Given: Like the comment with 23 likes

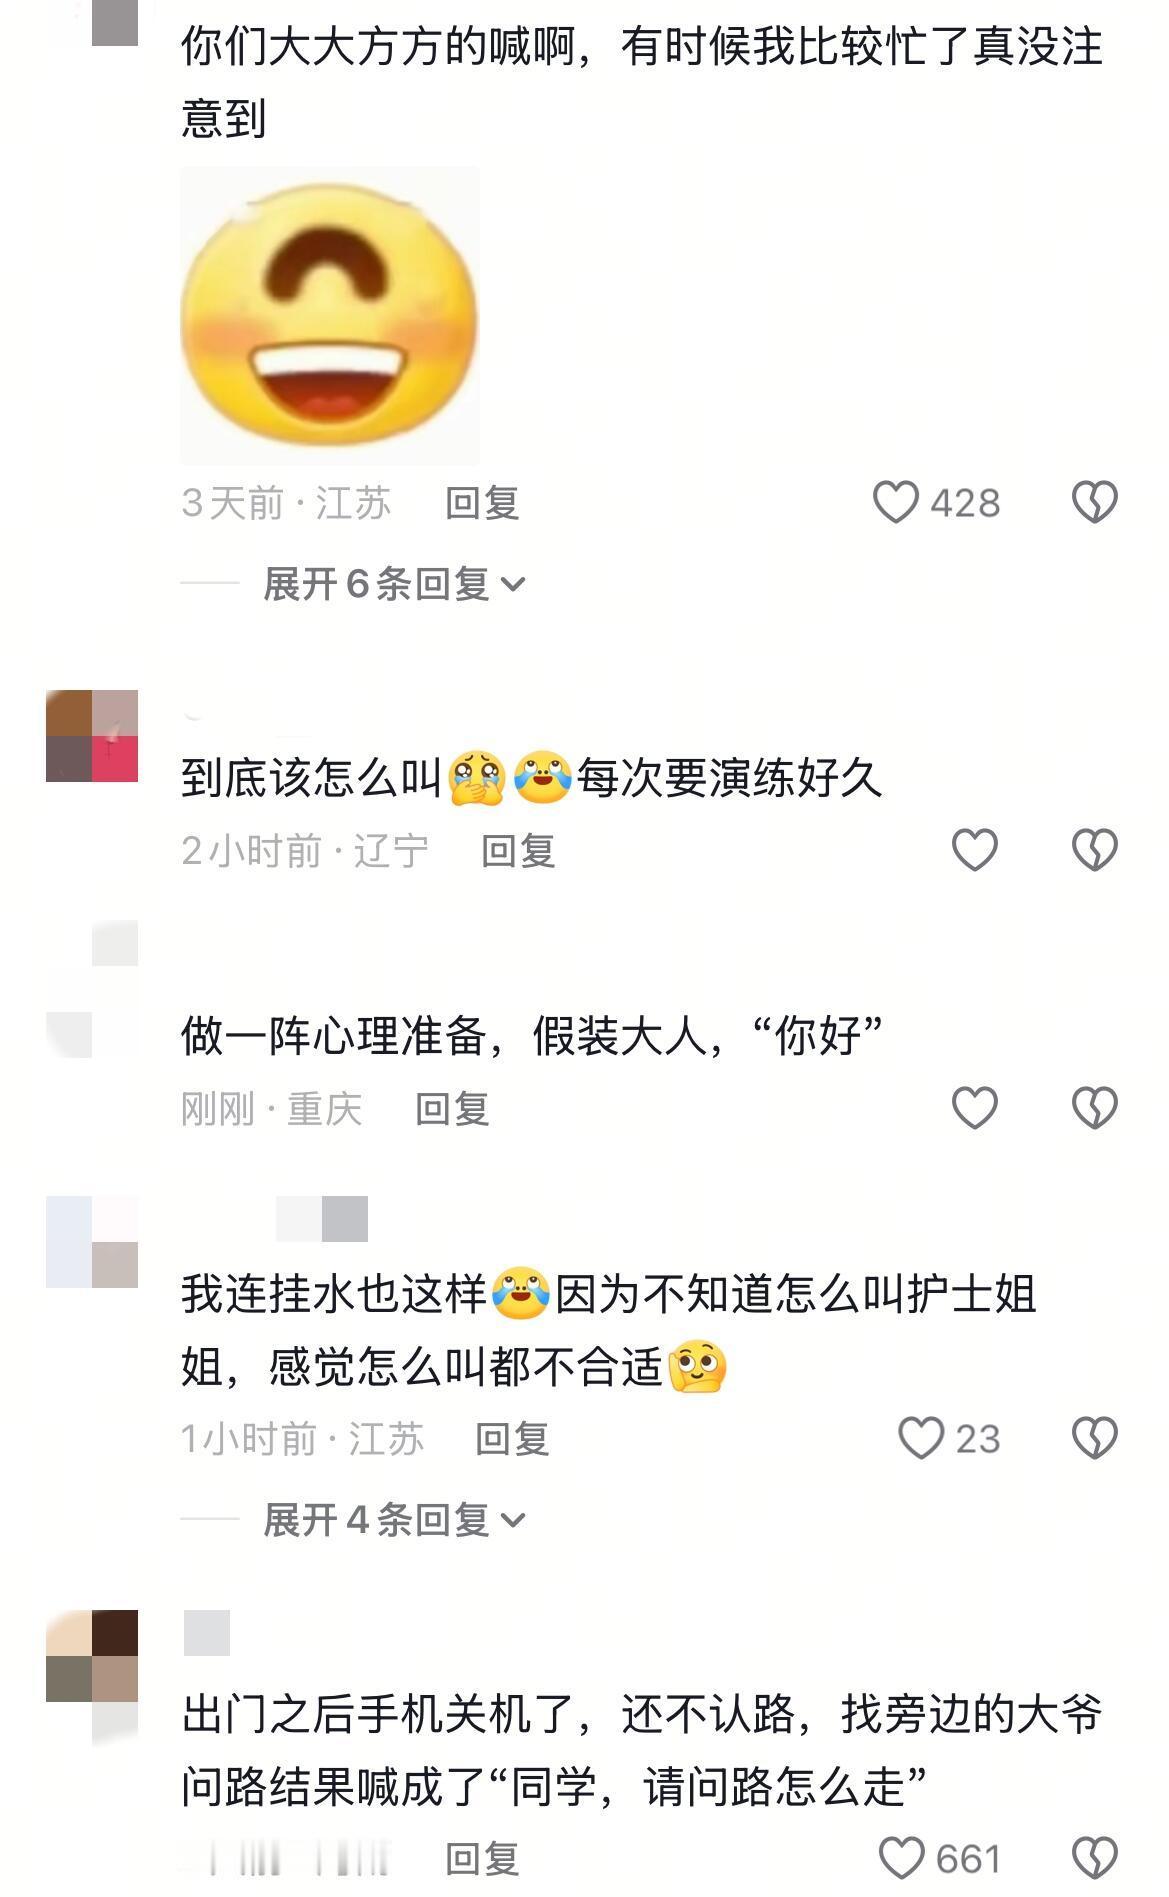Looking at the screenshot, I should click(x=920, y=1438).
